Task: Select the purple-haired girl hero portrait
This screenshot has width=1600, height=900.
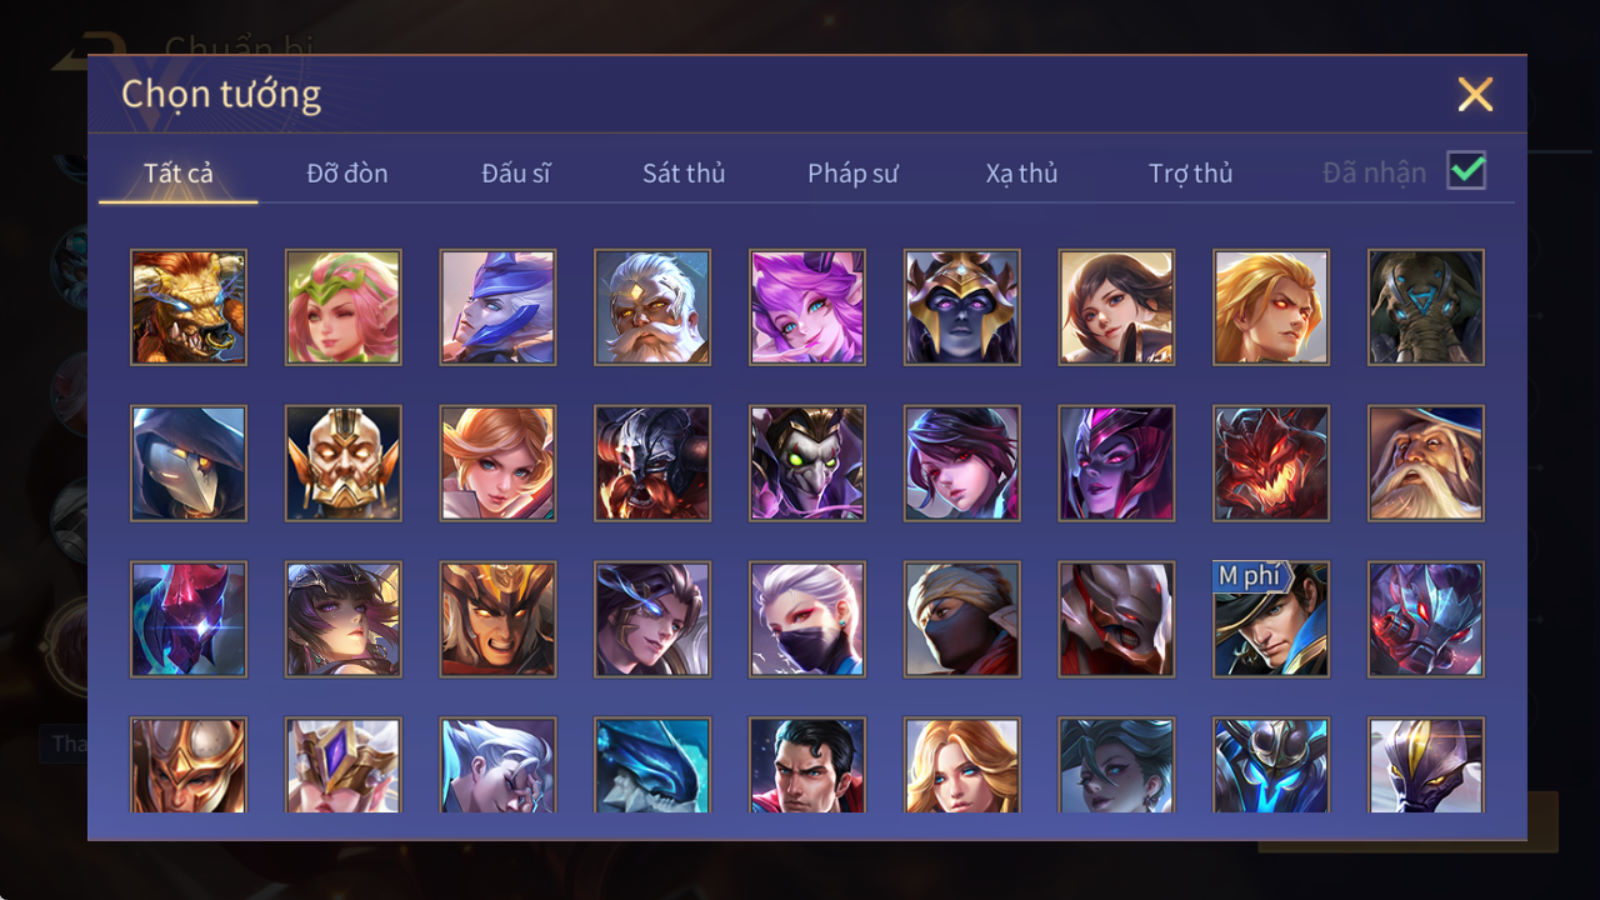Action: pos(807,307)
